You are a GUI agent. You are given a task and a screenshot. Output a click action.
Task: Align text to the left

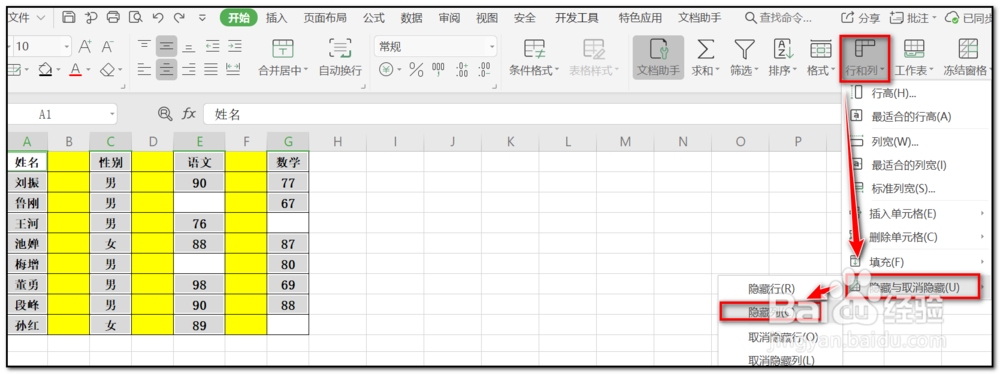pos(145,70)
